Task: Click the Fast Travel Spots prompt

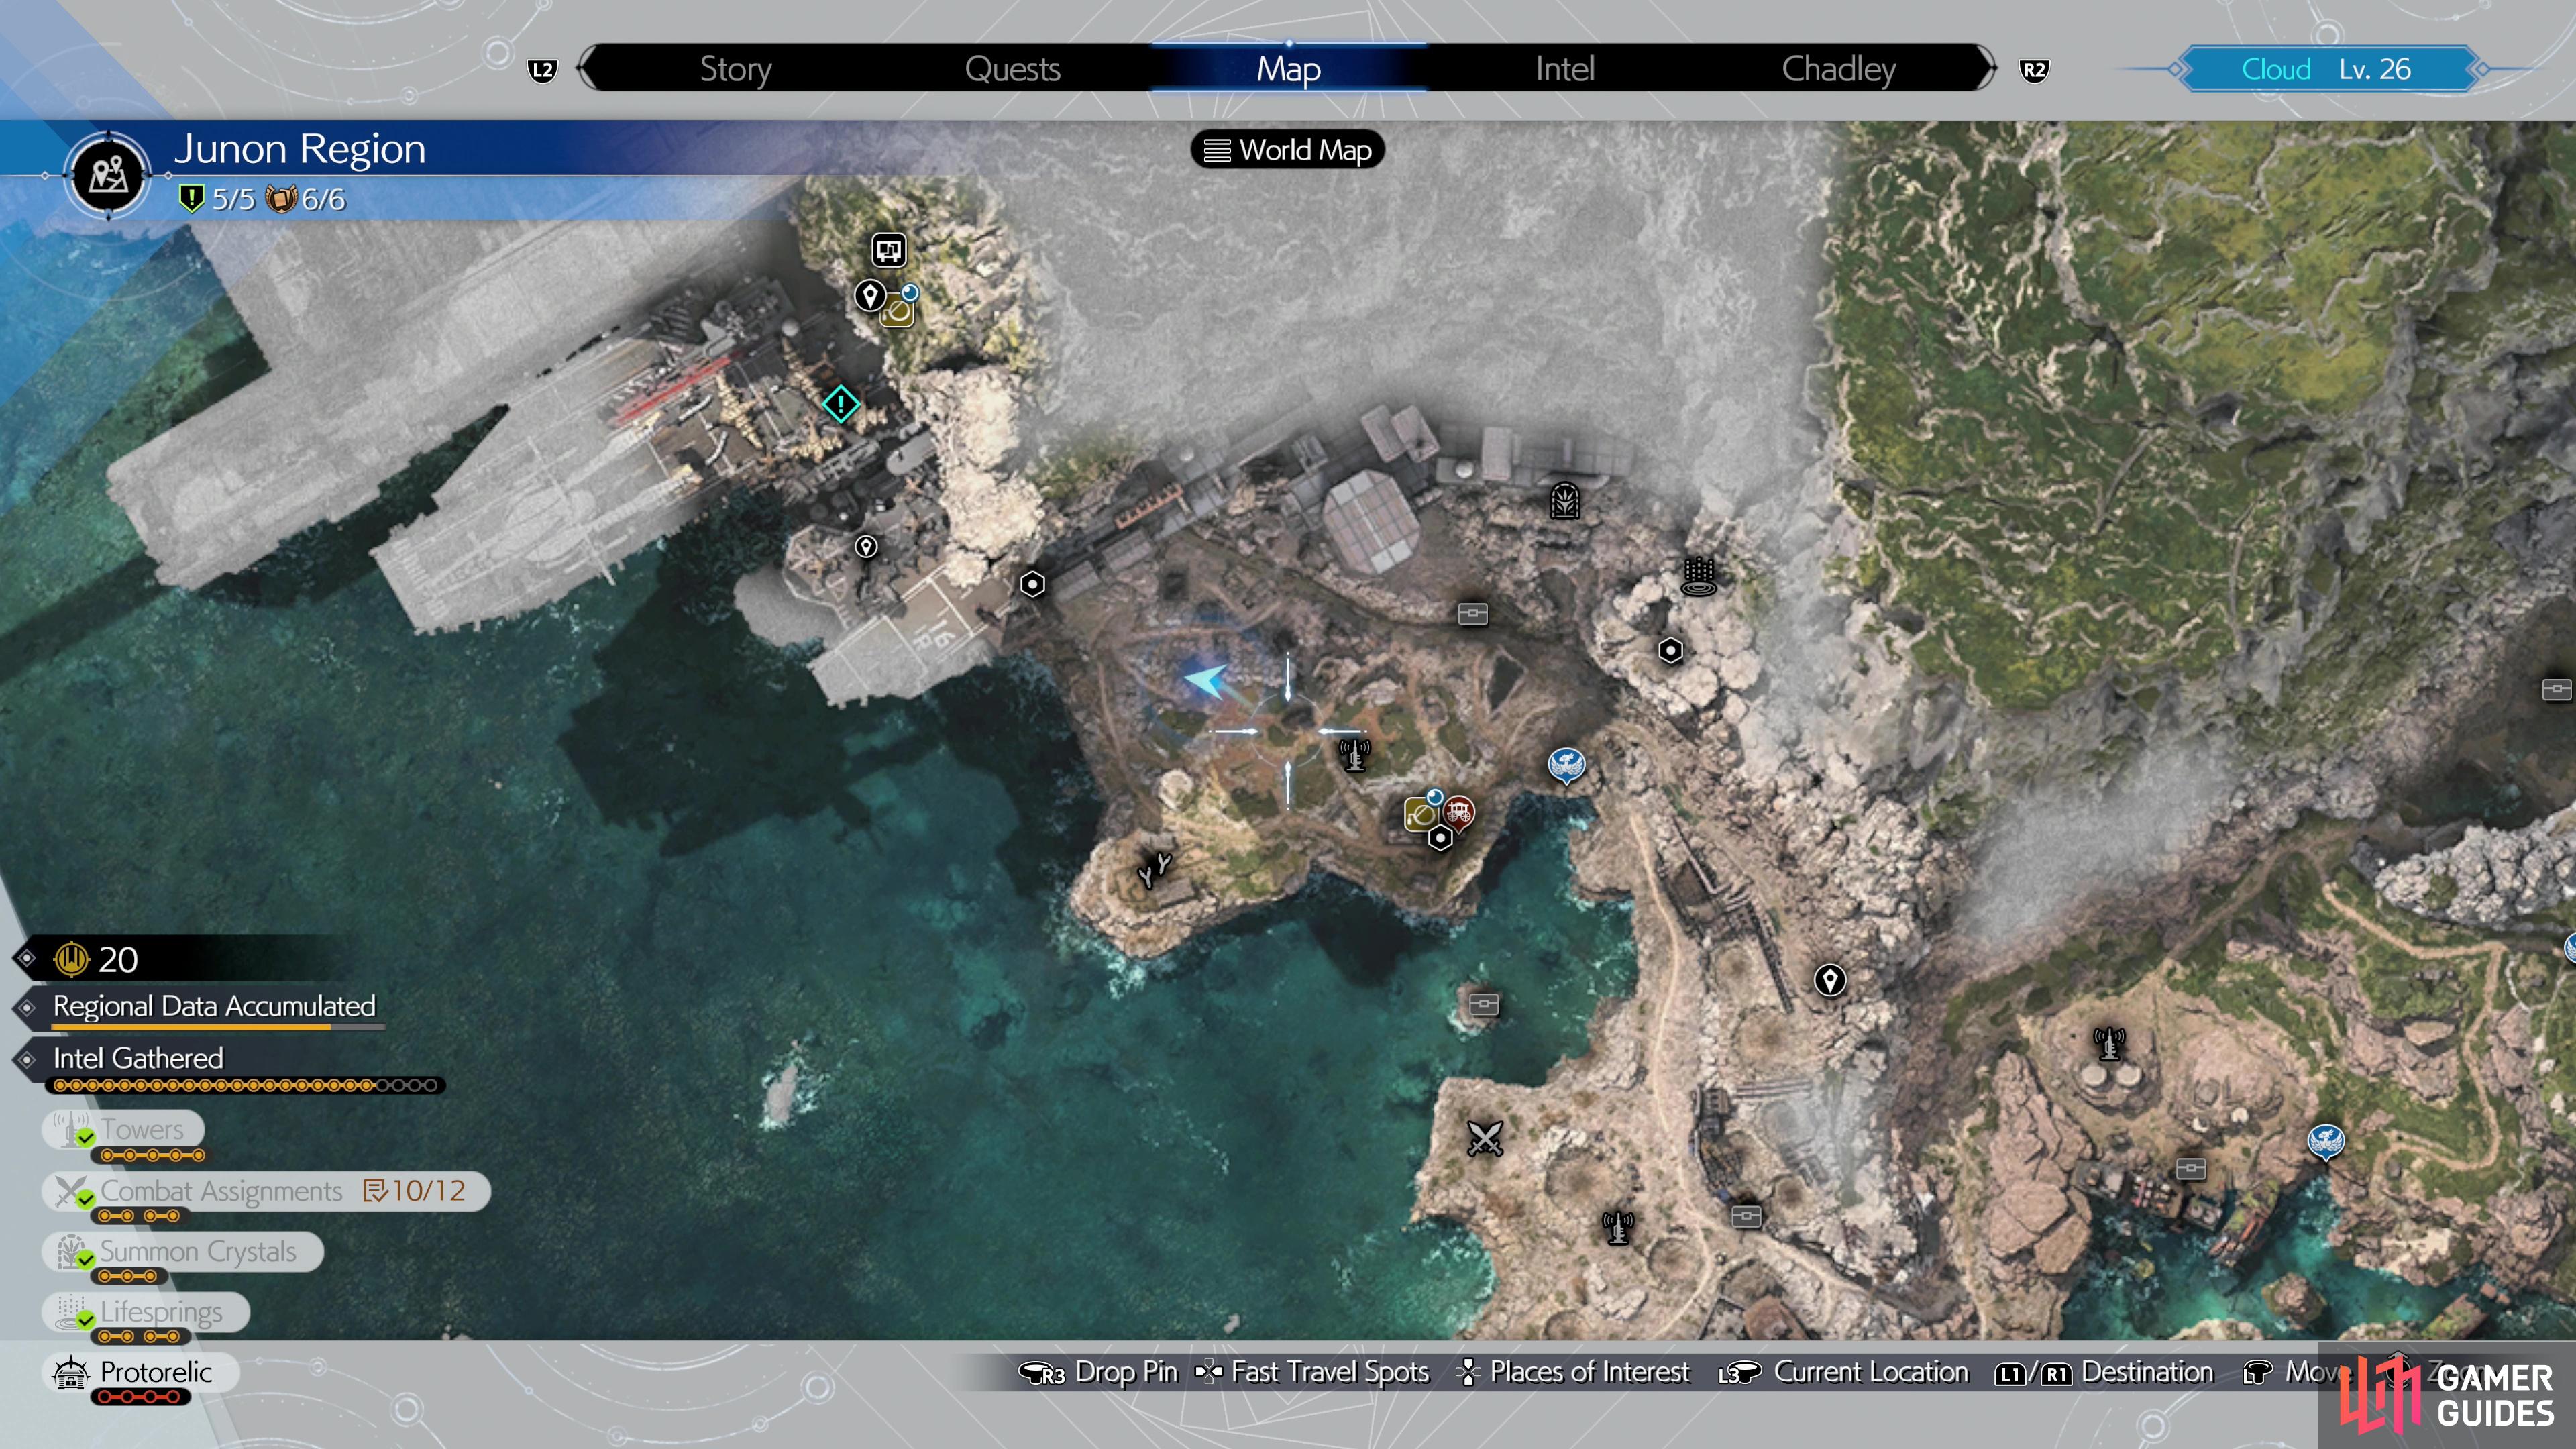Action: (x=1312, y=1372)
